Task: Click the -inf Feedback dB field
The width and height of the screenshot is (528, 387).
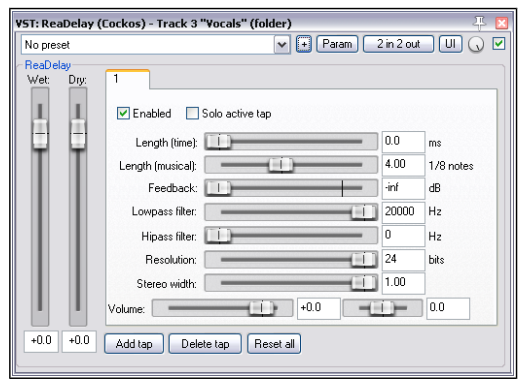Action: [403, 188]
